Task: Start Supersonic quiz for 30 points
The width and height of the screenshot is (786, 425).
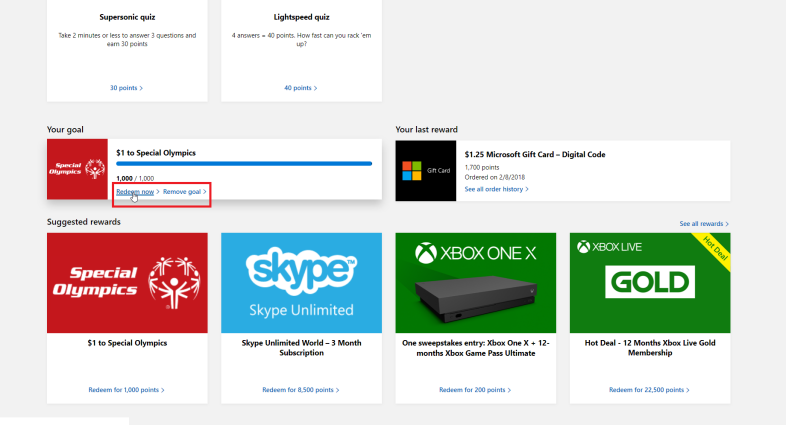Action: coord(126,88)
